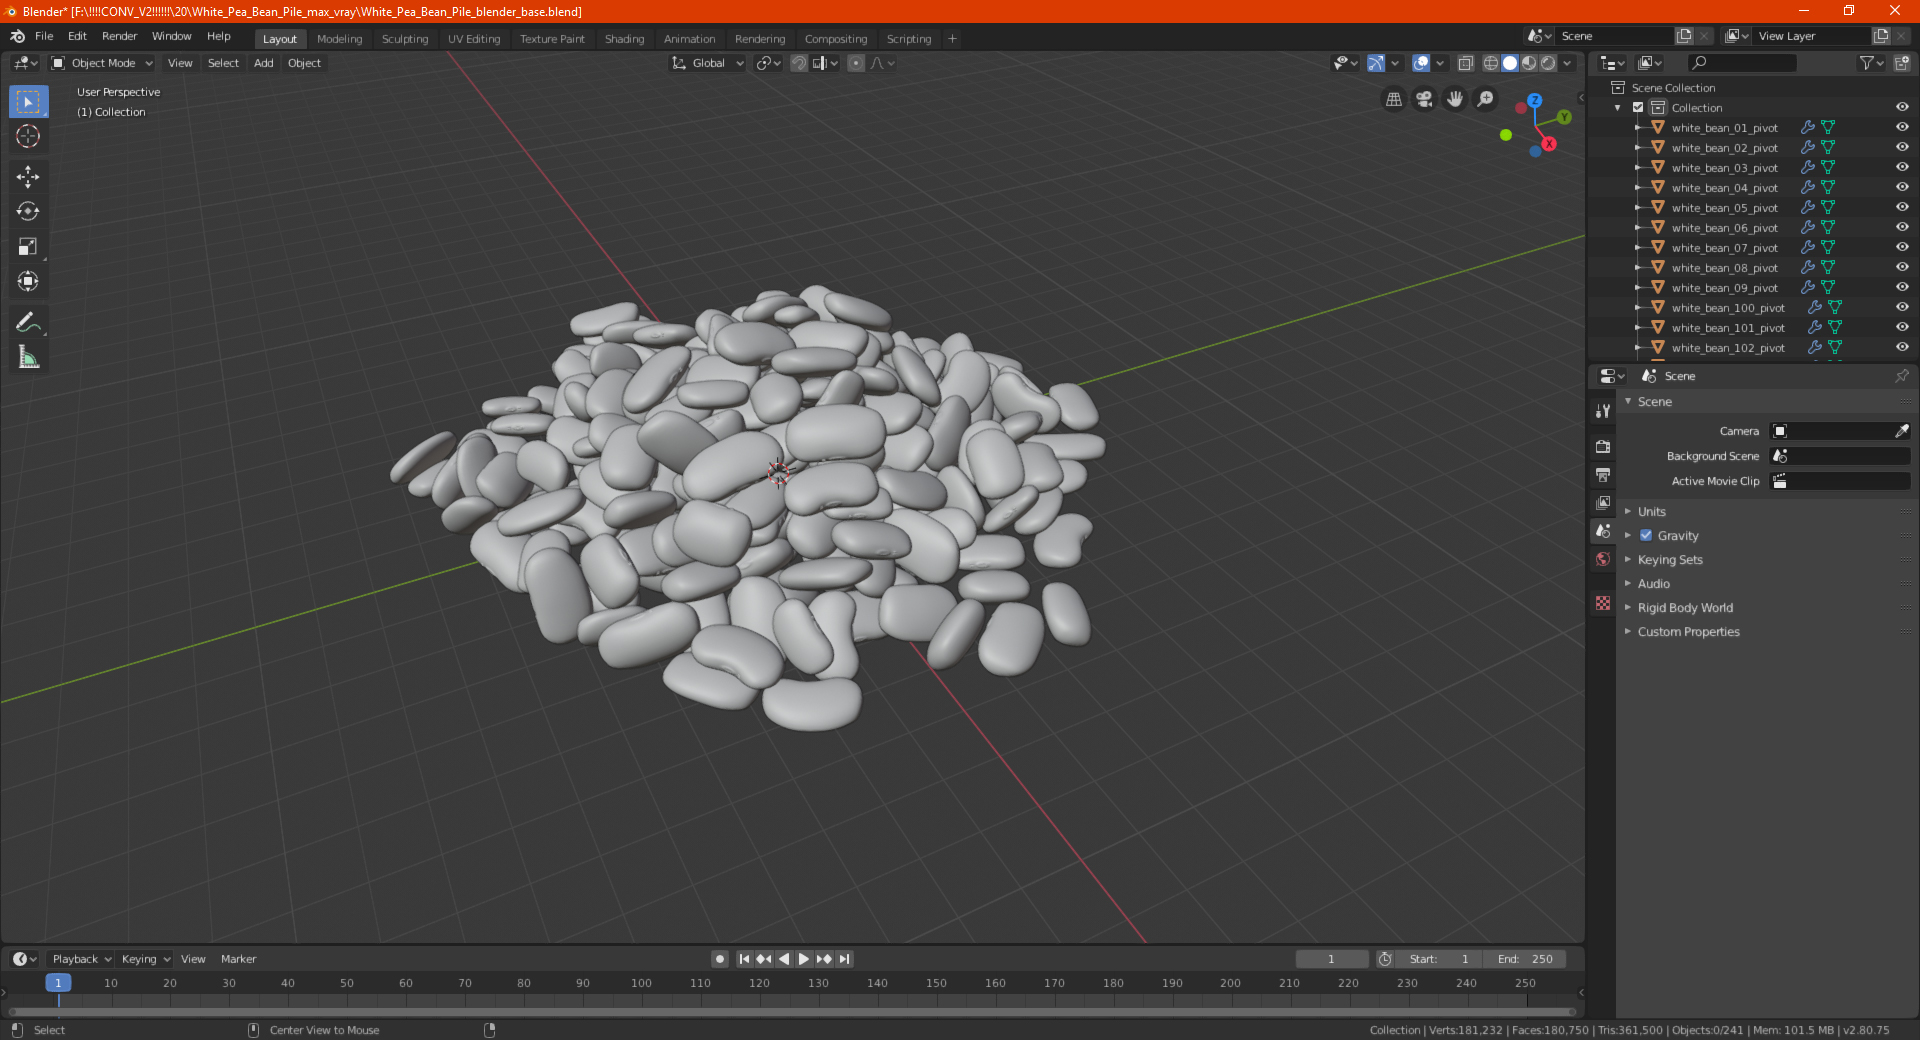
Task: Click the zoom view magnifier icon
Action: [x=1486, y=99]
